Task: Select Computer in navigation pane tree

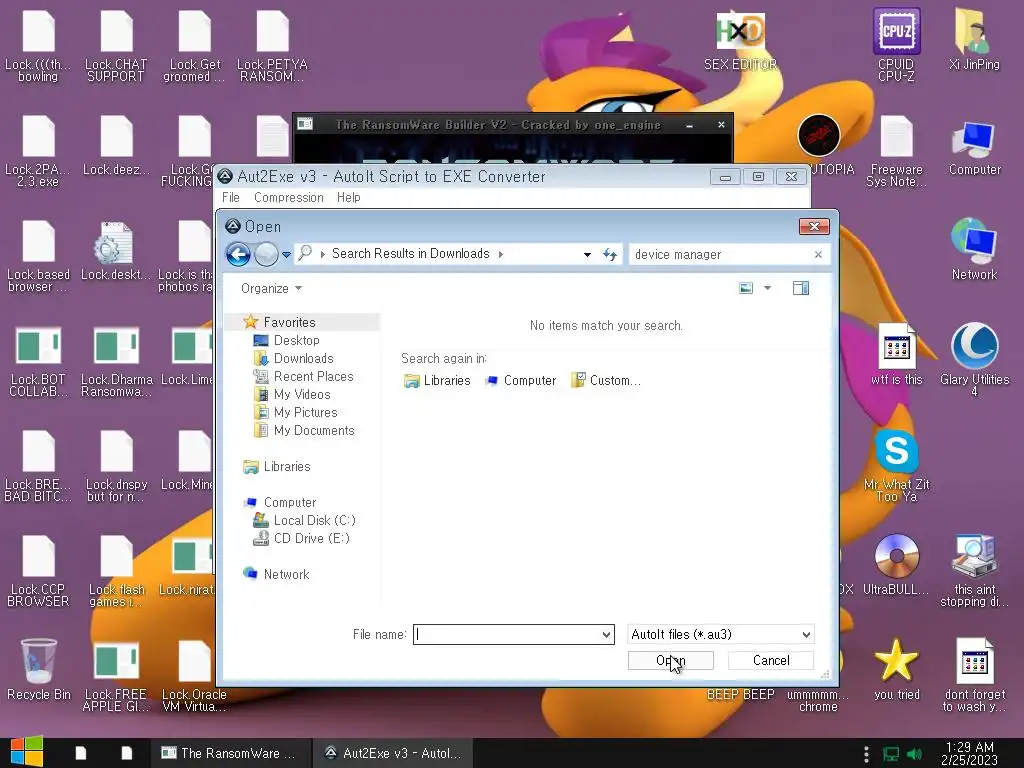Action: (290, 502)
